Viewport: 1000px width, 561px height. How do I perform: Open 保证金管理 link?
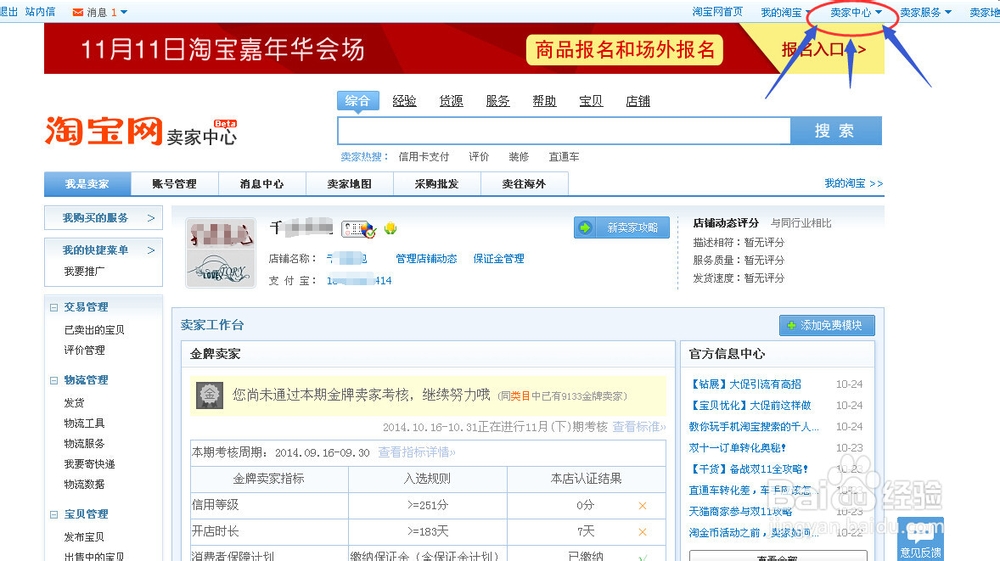pos(499,259)
